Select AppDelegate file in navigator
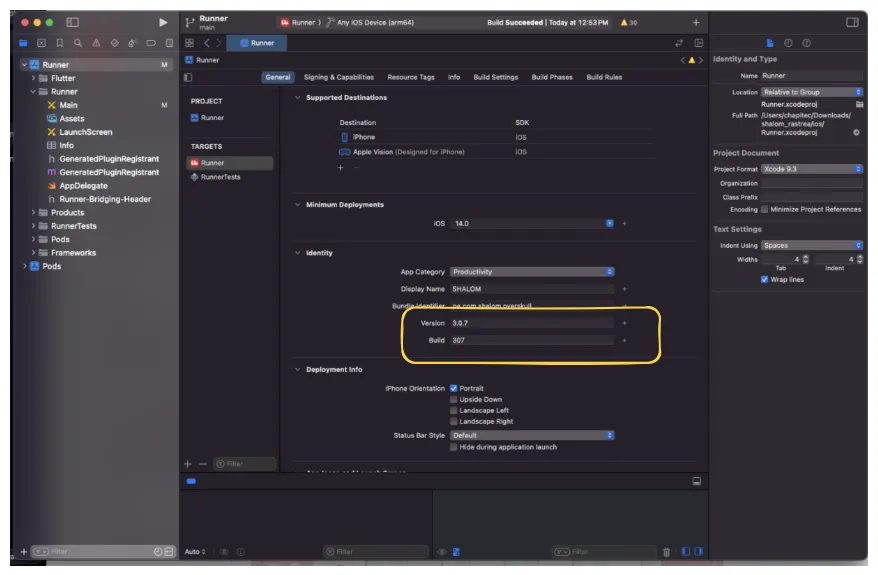This screenshot has width=878, height=575. pyautogui.click(x=83, y=186)
